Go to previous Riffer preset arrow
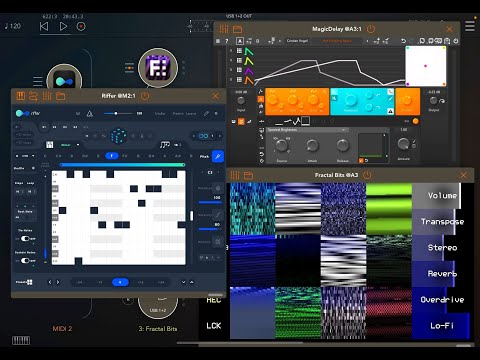Image resolution: width=480 pixels, height=360 pixels. coord(50,282)
